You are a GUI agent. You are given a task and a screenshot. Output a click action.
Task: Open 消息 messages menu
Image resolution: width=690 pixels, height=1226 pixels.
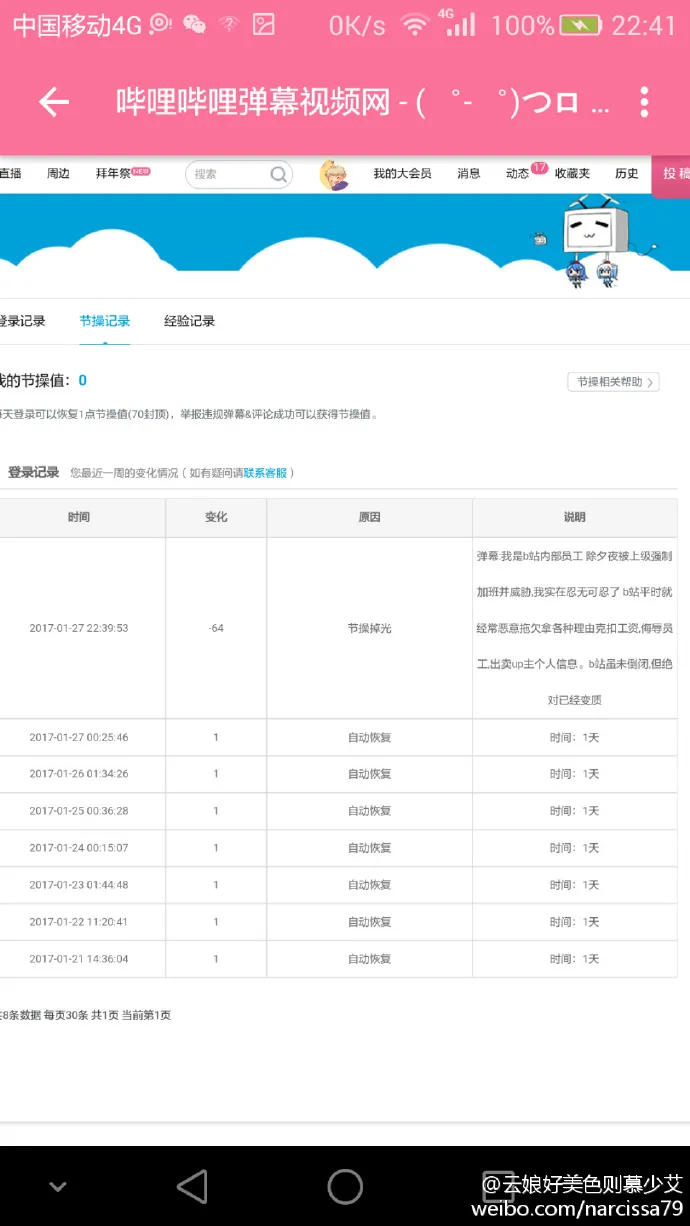(469, 173)
